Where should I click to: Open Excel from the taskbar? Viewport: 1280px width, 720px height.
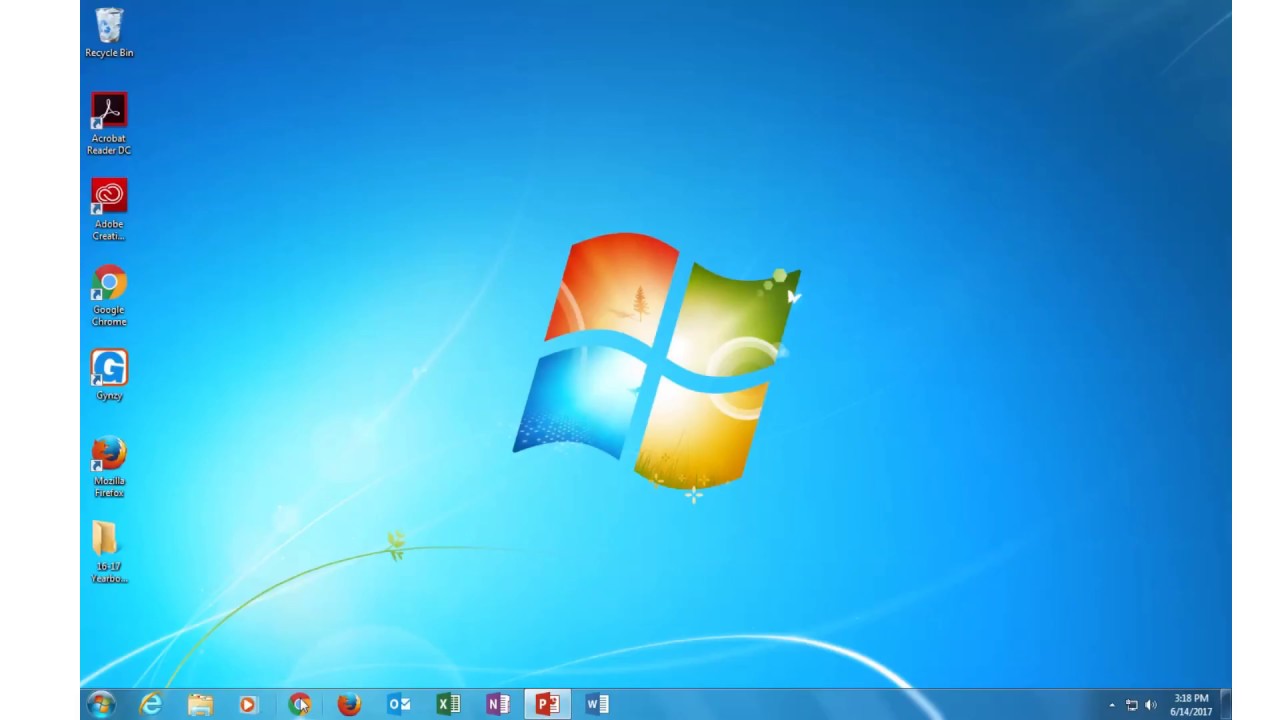tap(448, 704)
